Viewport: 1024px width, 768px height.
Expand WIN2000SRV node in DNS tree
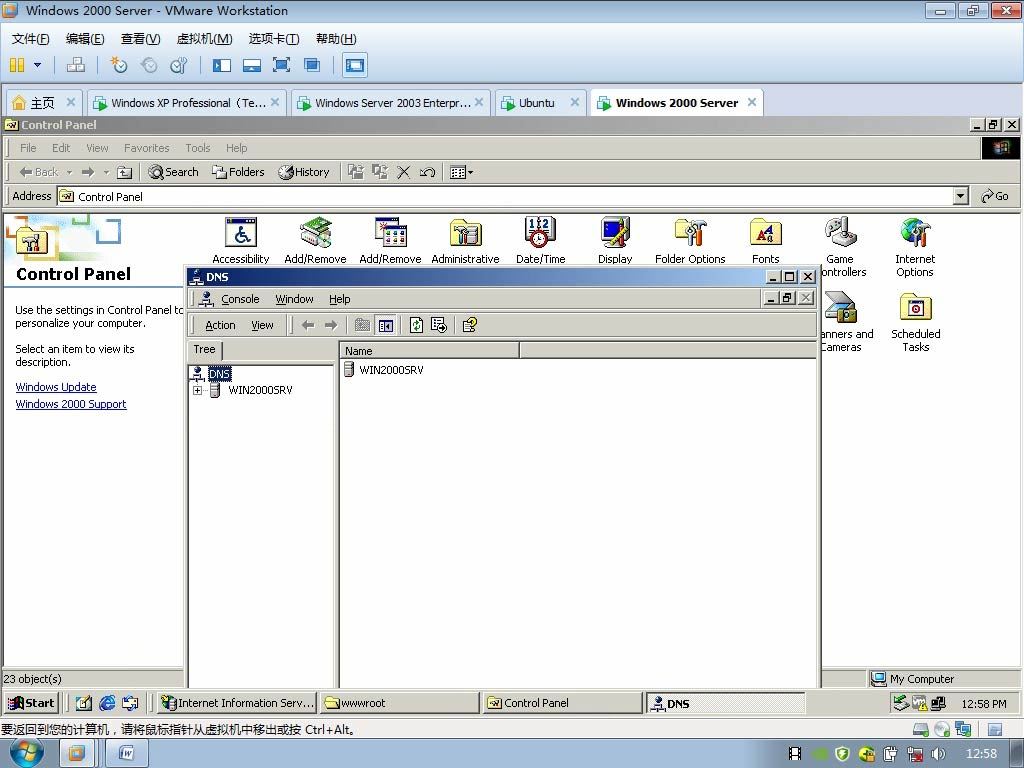(x=197, y=391)
